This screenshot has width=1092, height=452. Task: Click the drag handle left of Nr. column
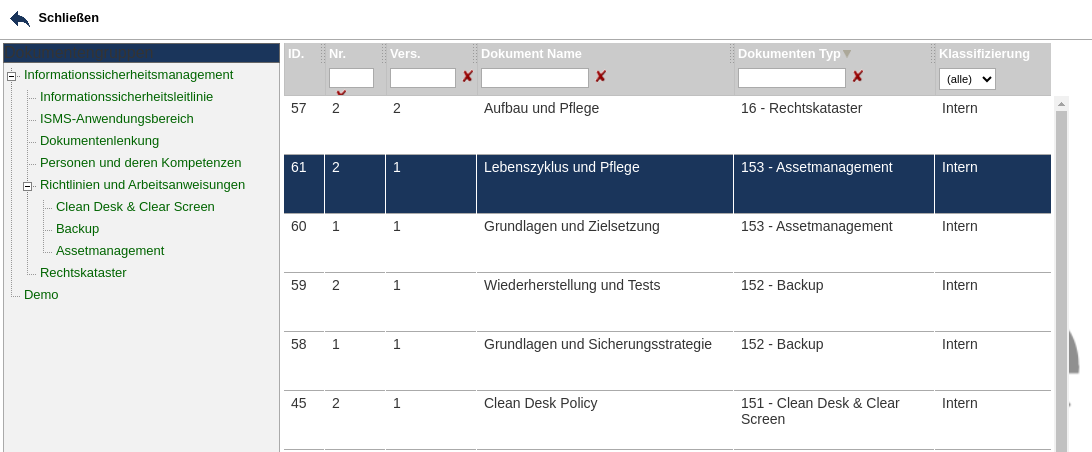(x=324, y=54)
